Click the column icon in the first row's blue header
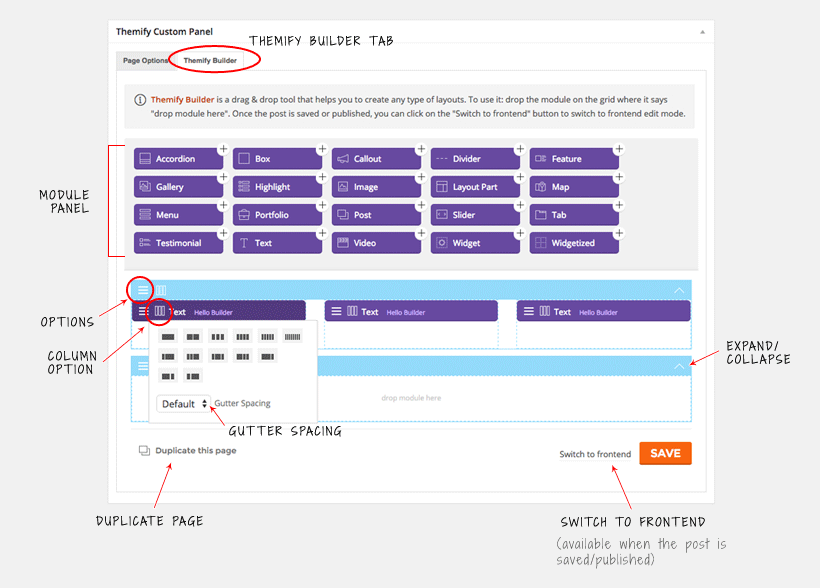The image size is (820, 588). click(161, 290)
